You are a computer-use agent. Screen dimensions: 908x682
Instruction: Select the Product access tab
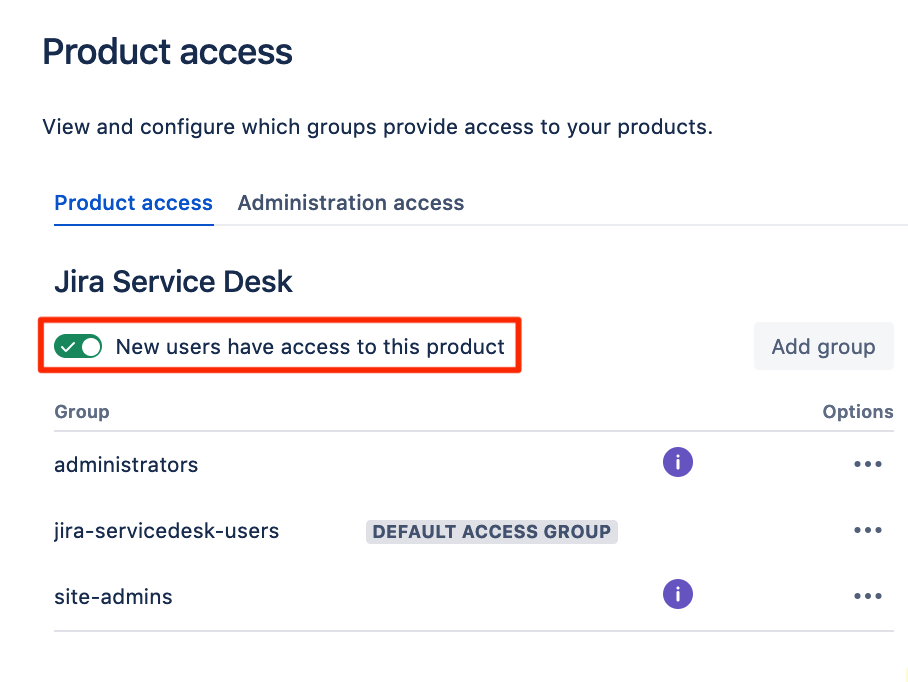click(x=133, y=203)
